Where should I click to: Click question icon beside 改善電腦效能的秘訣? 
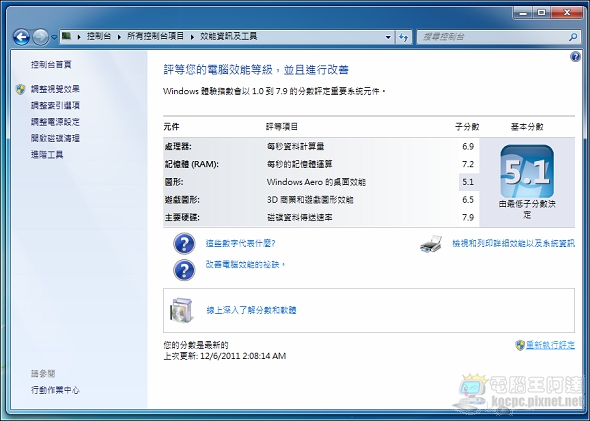184,270
